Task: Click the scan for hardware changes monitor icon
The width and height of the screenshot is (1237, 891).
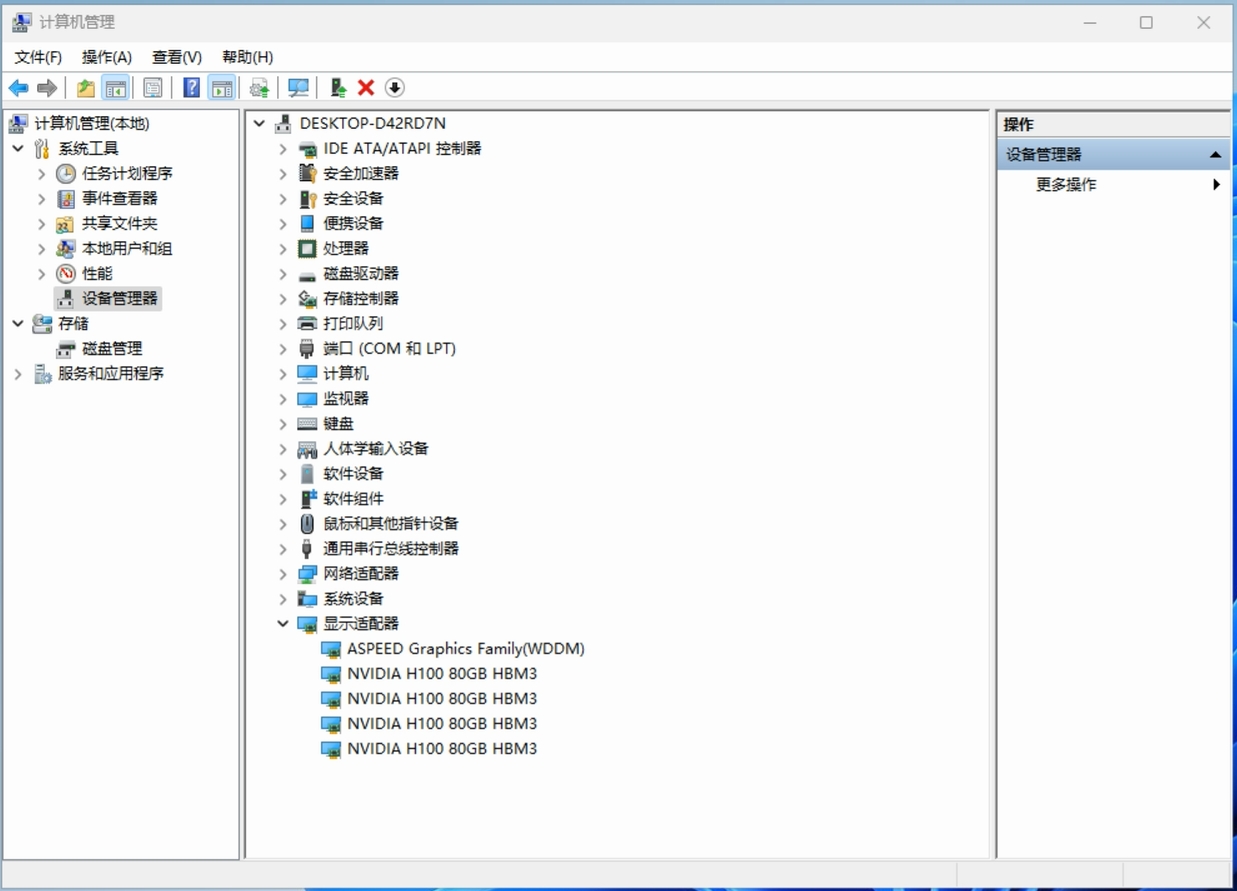Action: click(x=298, y=88)
